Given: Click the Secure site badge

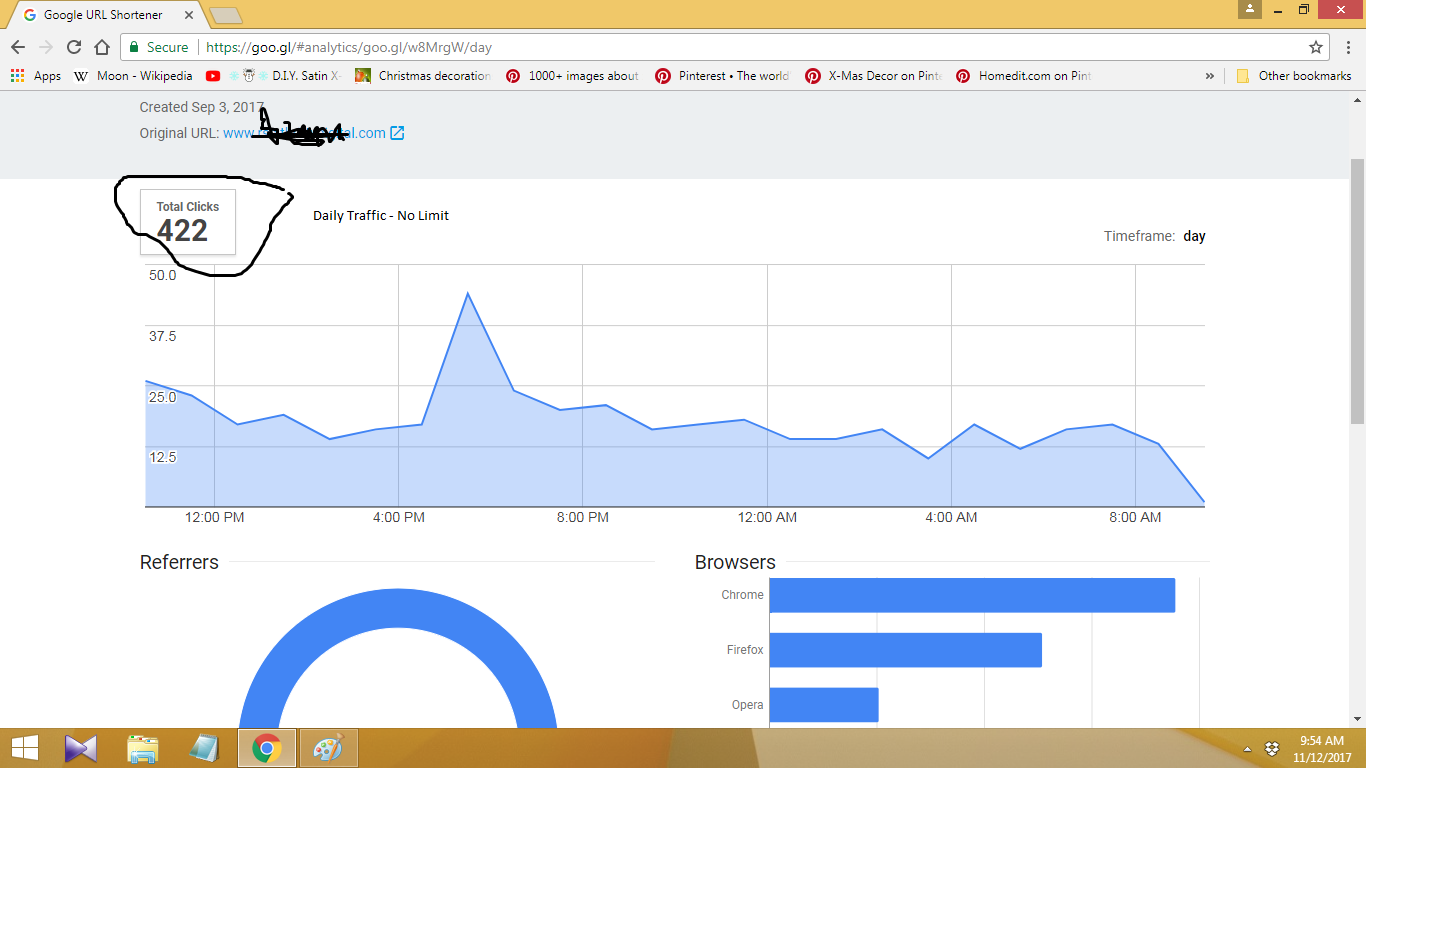Looking at the screenshot, I should click(158, 46).
